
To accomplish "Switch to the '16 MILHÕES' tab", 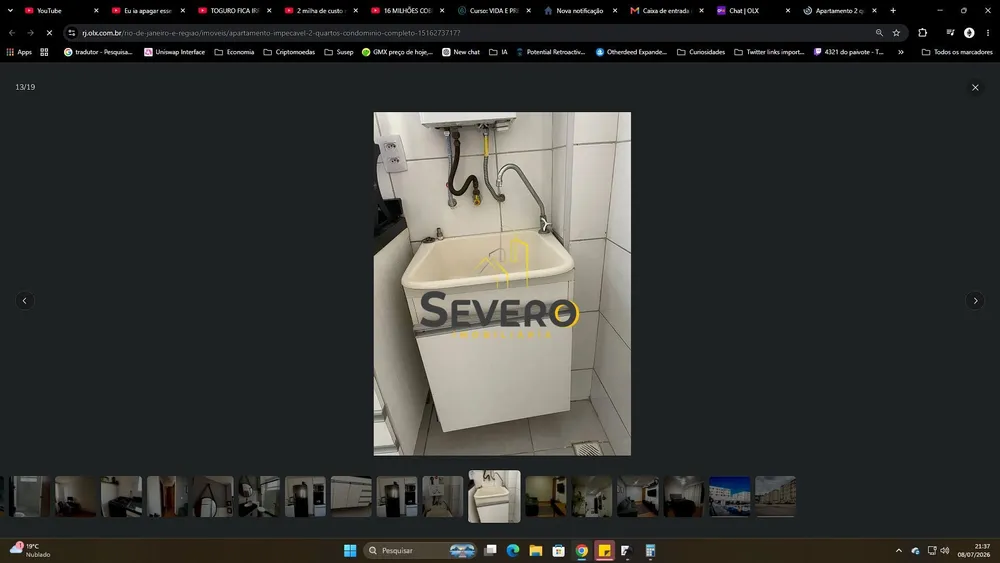I will pos(405,10).
